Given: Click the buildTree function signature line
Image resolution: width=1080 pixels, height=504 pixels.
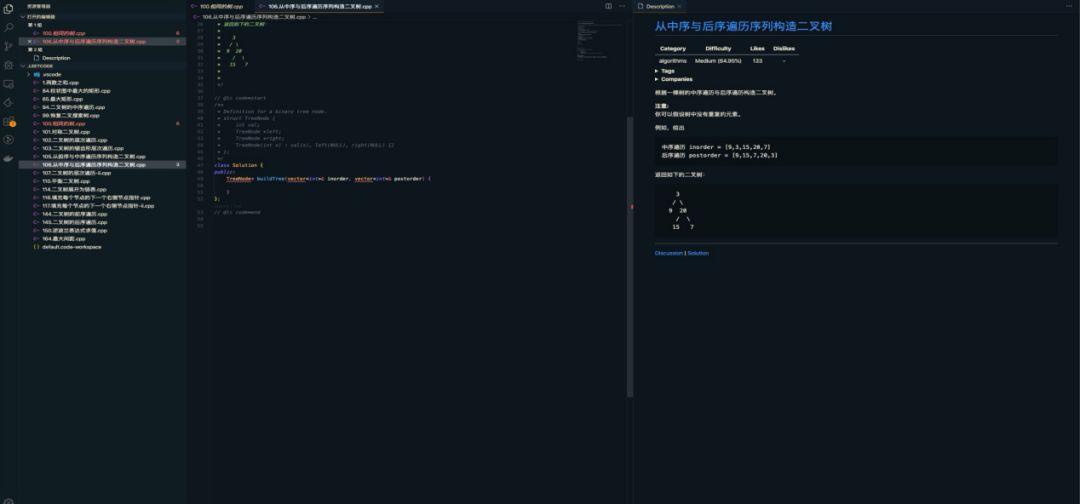Looking at the screenshot, I should [x=329, y=179].
